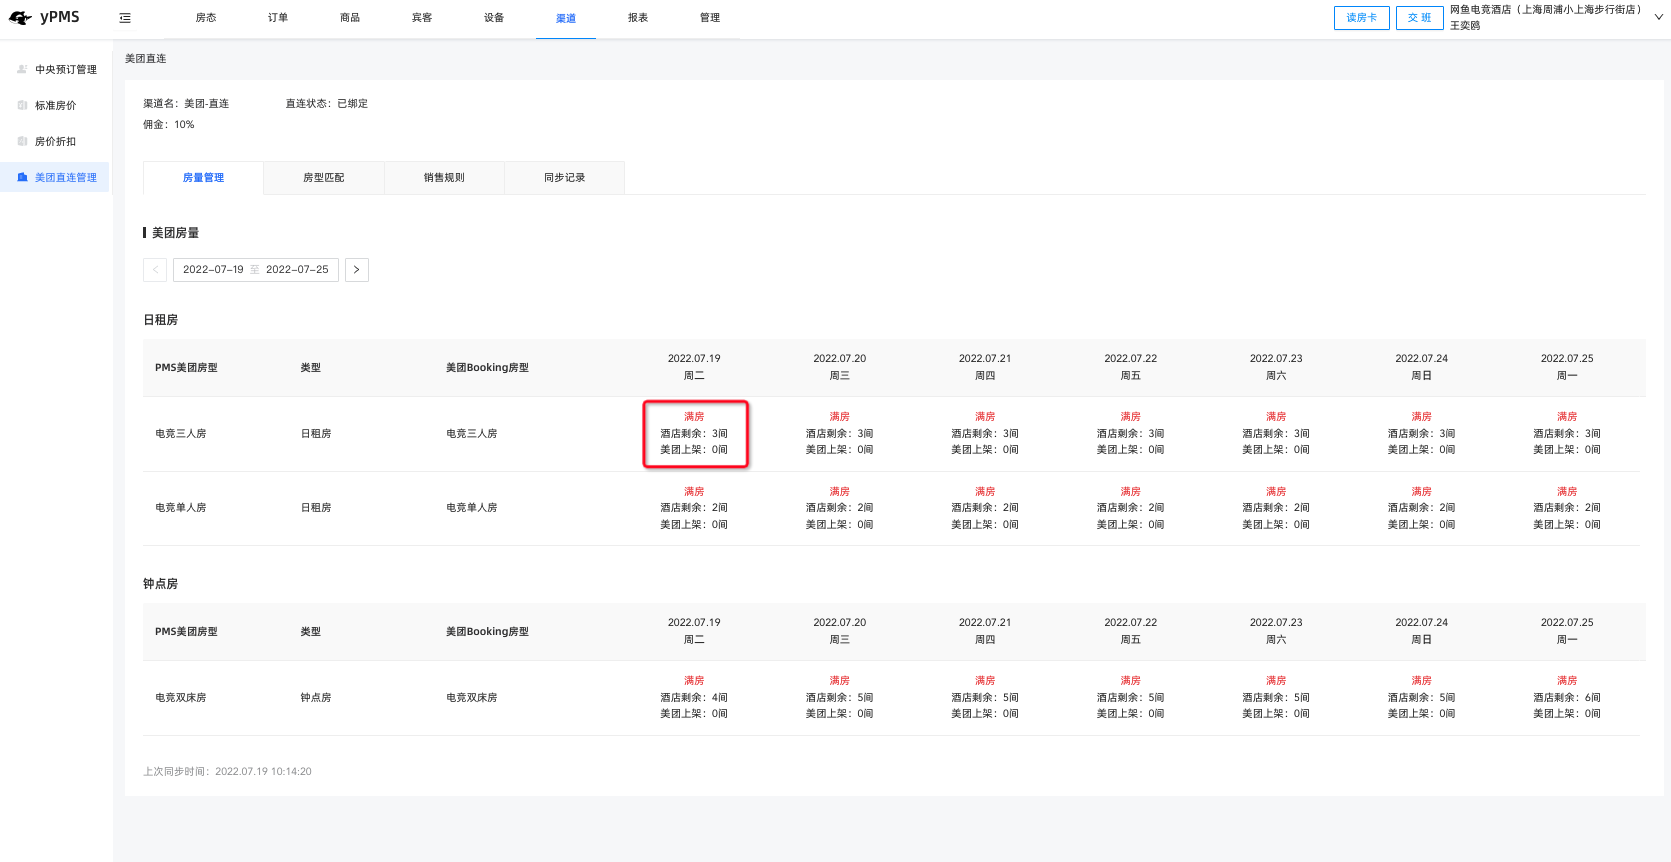
Task: Switch to the 销售规则 tab
Action: tap(444, 178)
